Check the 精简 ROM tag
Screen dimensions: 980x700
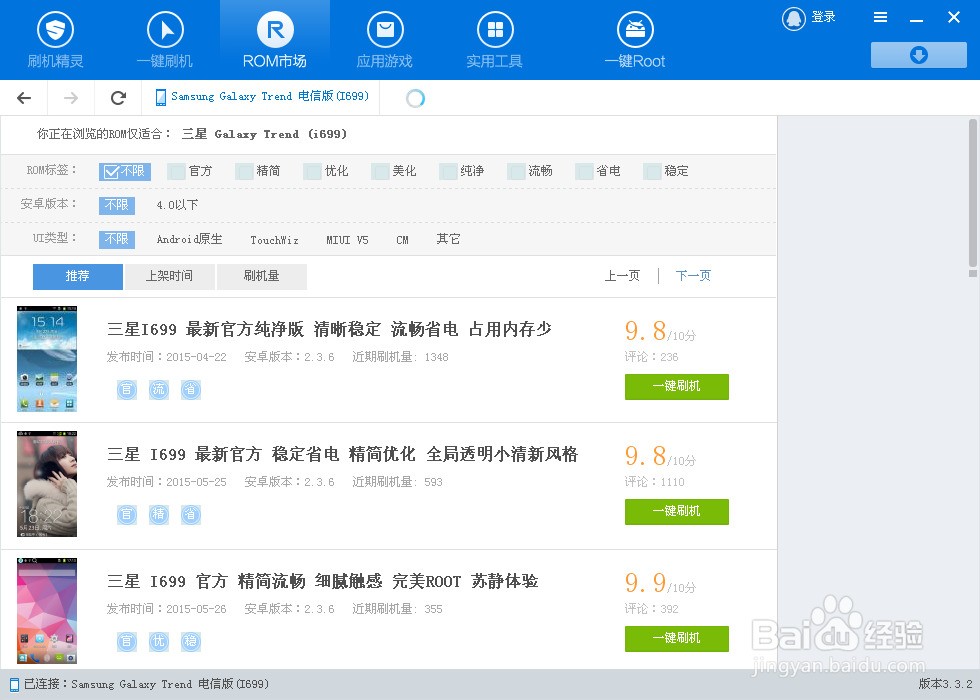tap(244, 171)
